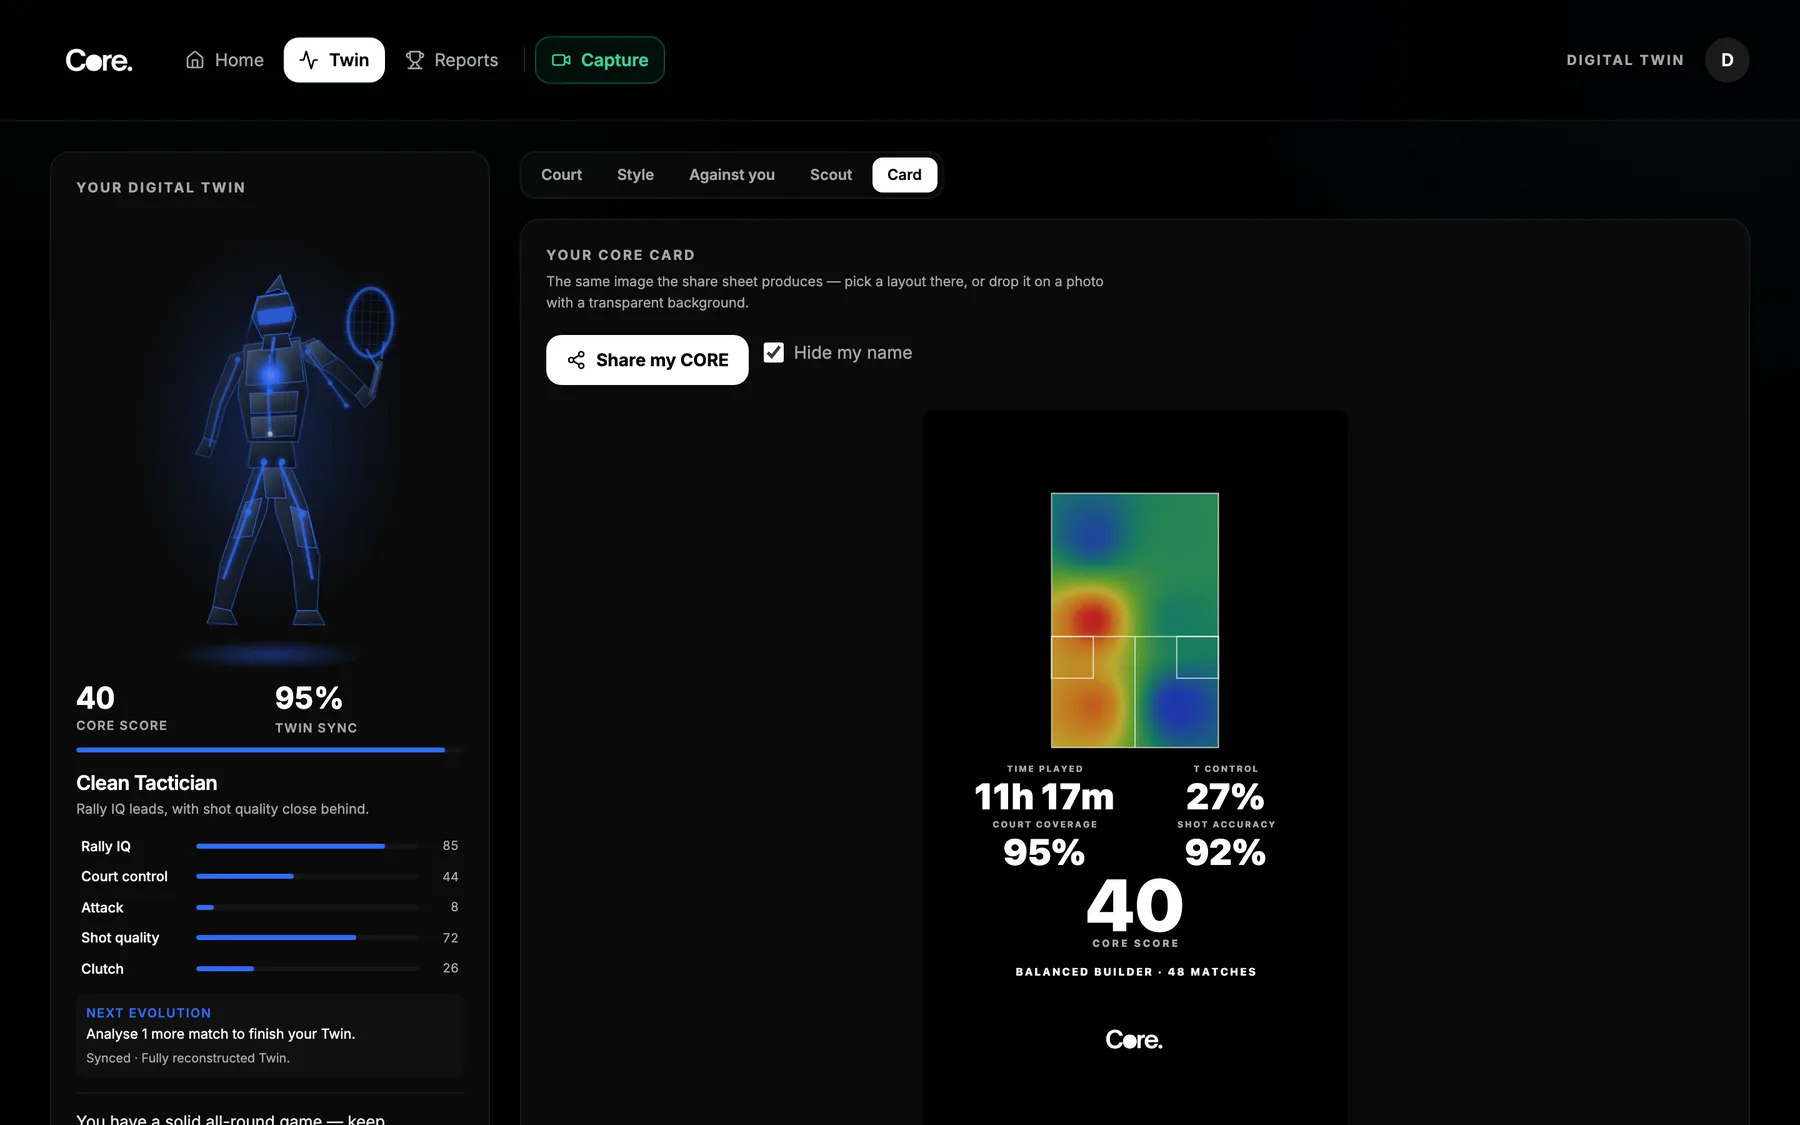The width and height of the screenshot is (1800, 1125).
Task: Click the 'Clean Tactician' heading
Action: (147, 783)
